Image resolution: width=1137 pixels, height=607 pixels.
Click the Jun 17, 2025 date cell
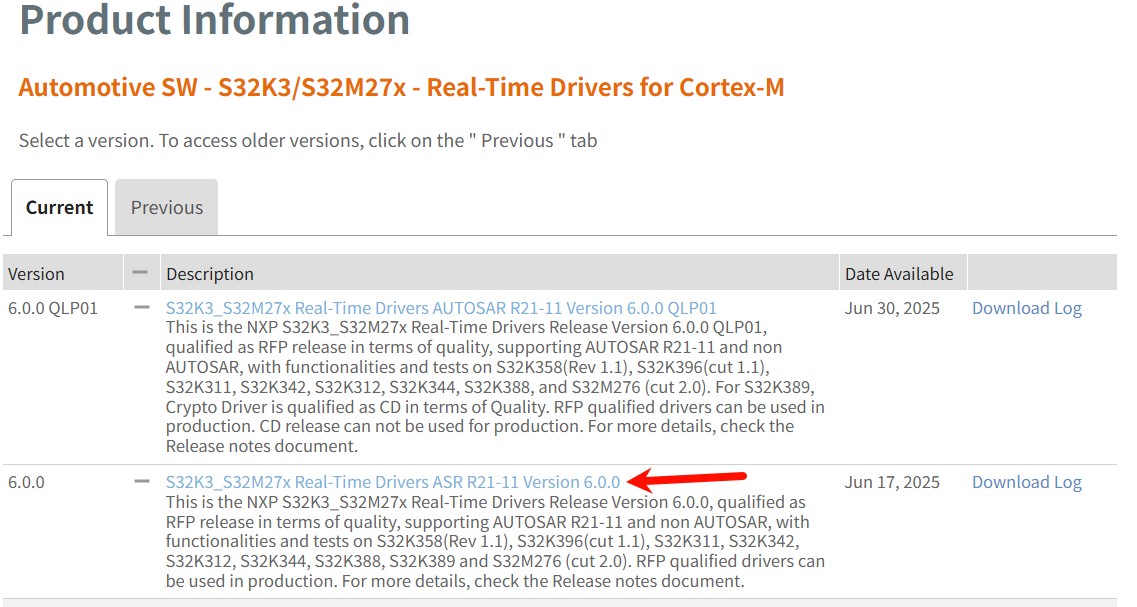[x=892, y=482]
